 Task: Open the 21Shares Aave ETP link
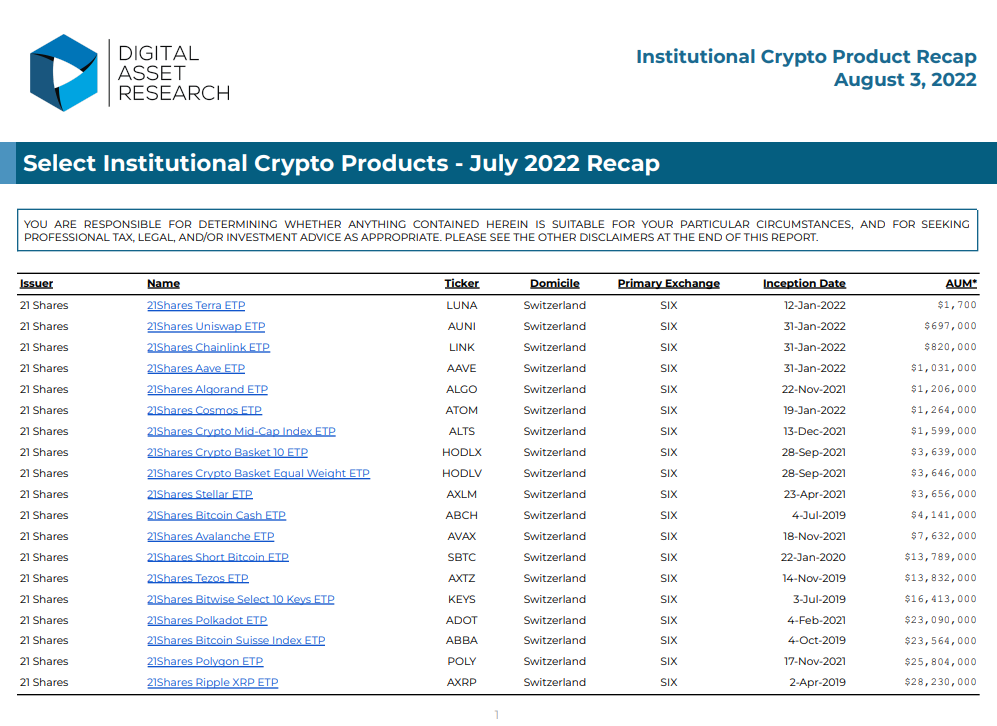pos(196,368)
